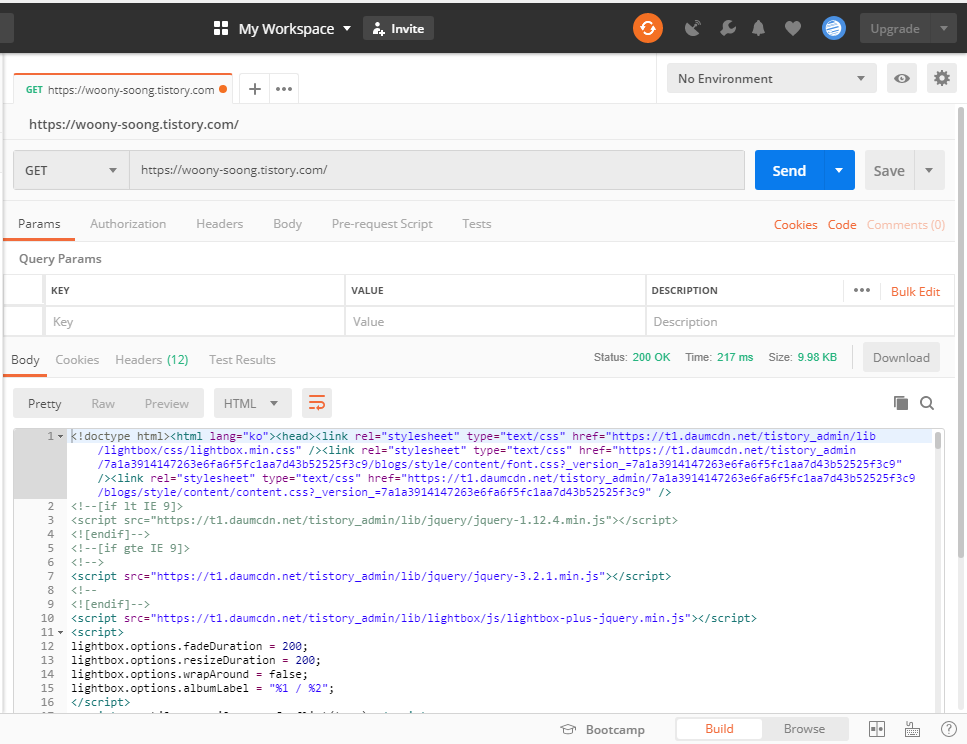Image resolution: width=967 pixels, height=744 pixels.
Task: Switch to Browse mode
Action: [x=804, y=729]
